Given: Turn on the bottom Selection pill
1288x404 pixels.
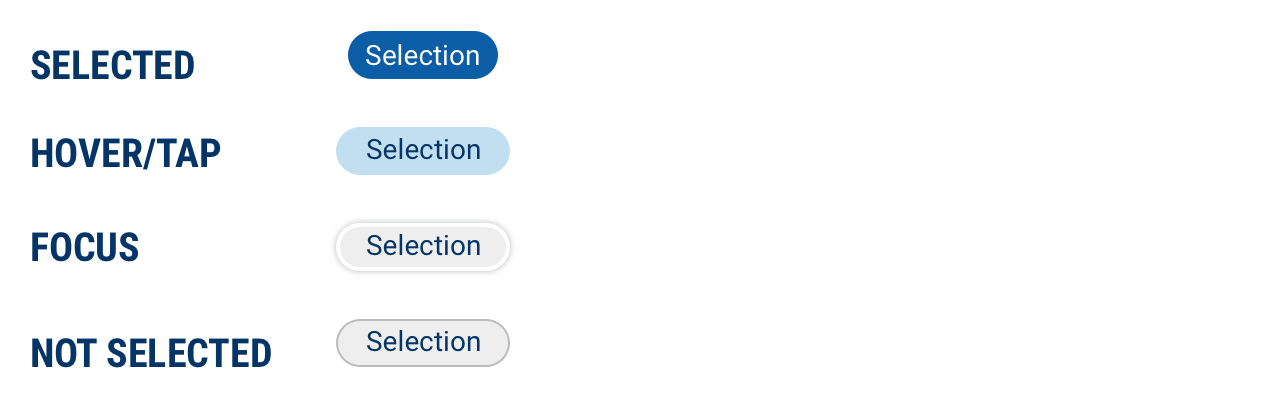Looking at the screenshot, I should pyautogui.click(x=422, y=343).
